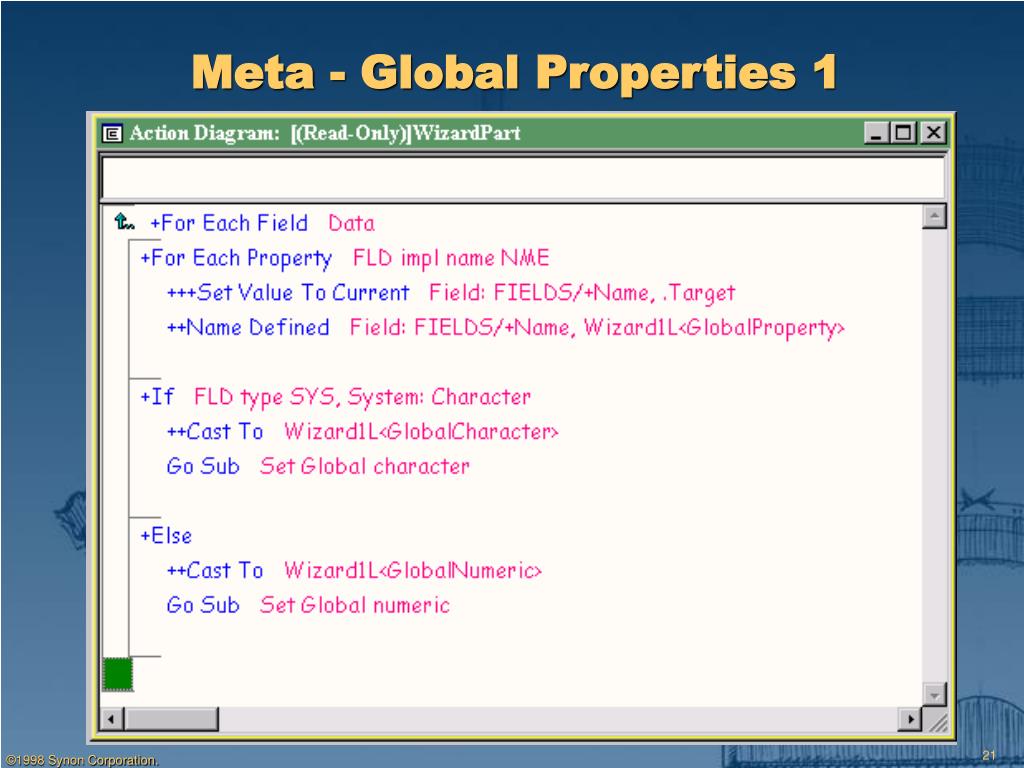
Task: Select the '++Name Defined' statement
Action: [248, 327]
